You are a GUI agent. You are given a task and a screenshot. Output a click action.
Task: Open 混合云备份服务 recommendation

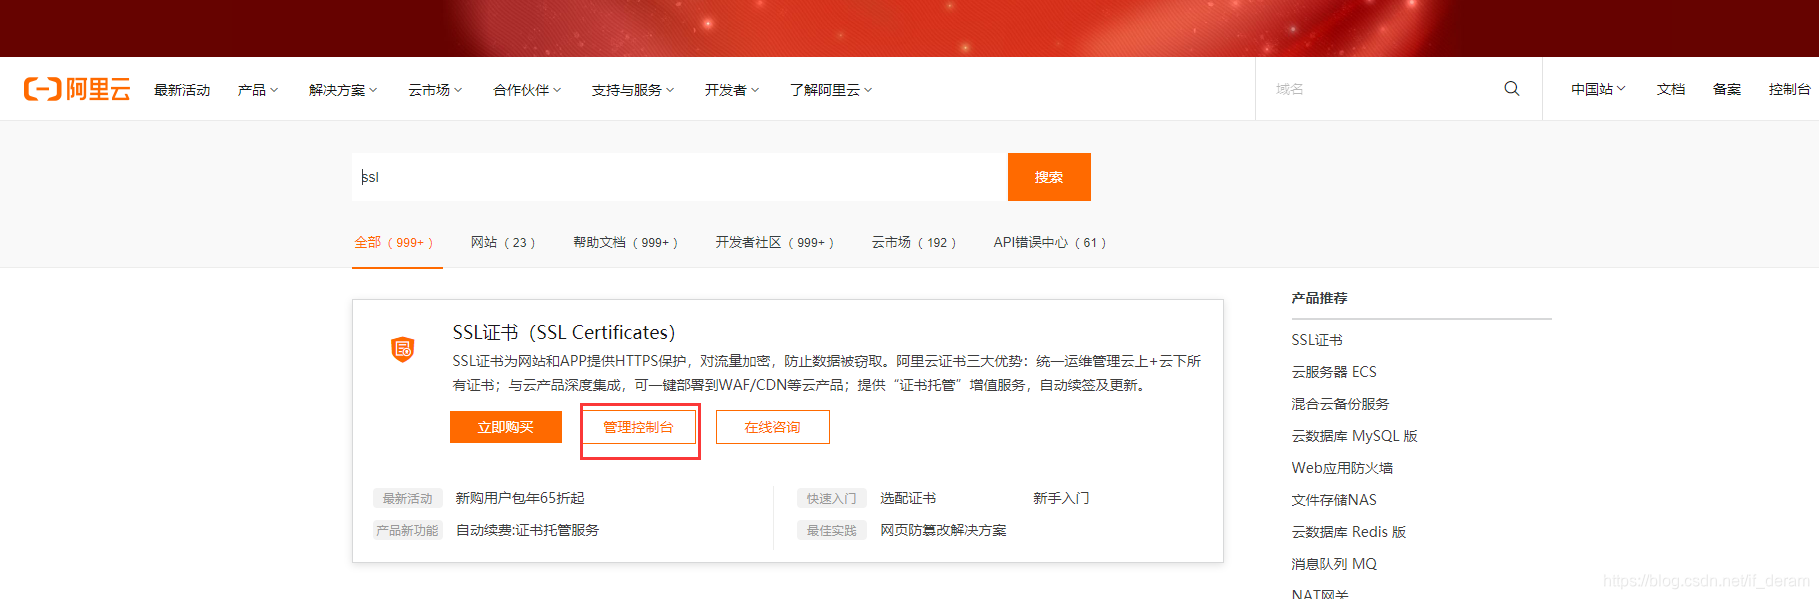click(x=1340, y=404)
